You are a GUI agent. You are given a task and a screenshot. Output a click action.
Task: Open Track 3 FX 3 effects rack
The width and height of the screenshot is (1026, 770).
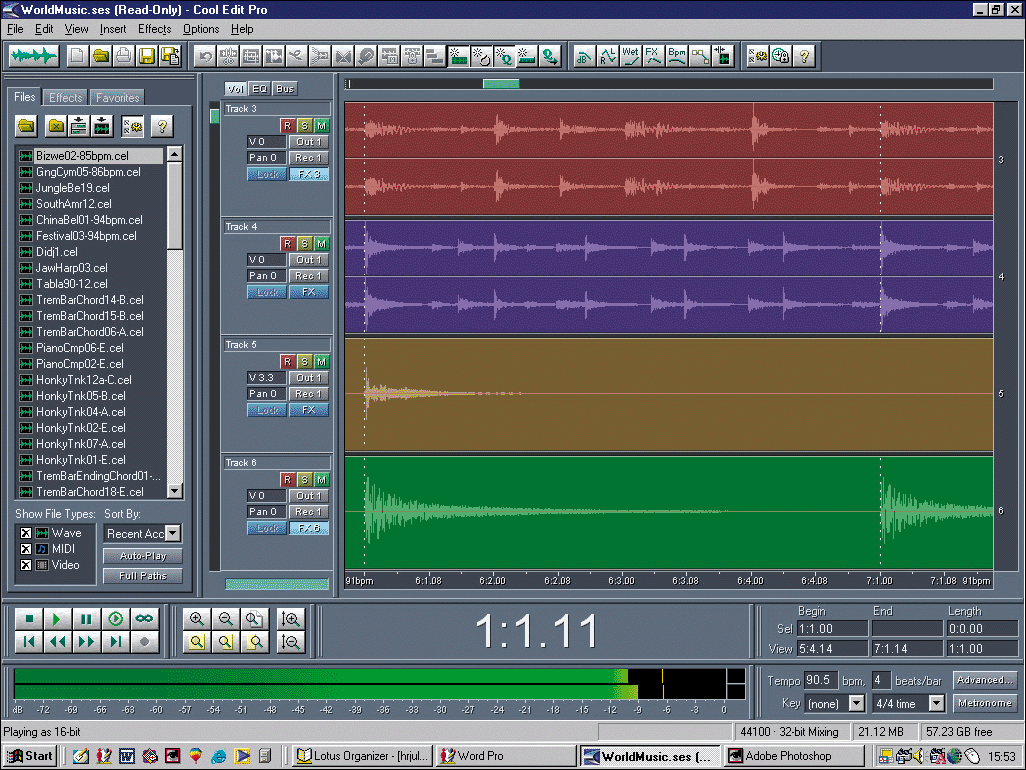click(x=308, y=175)
